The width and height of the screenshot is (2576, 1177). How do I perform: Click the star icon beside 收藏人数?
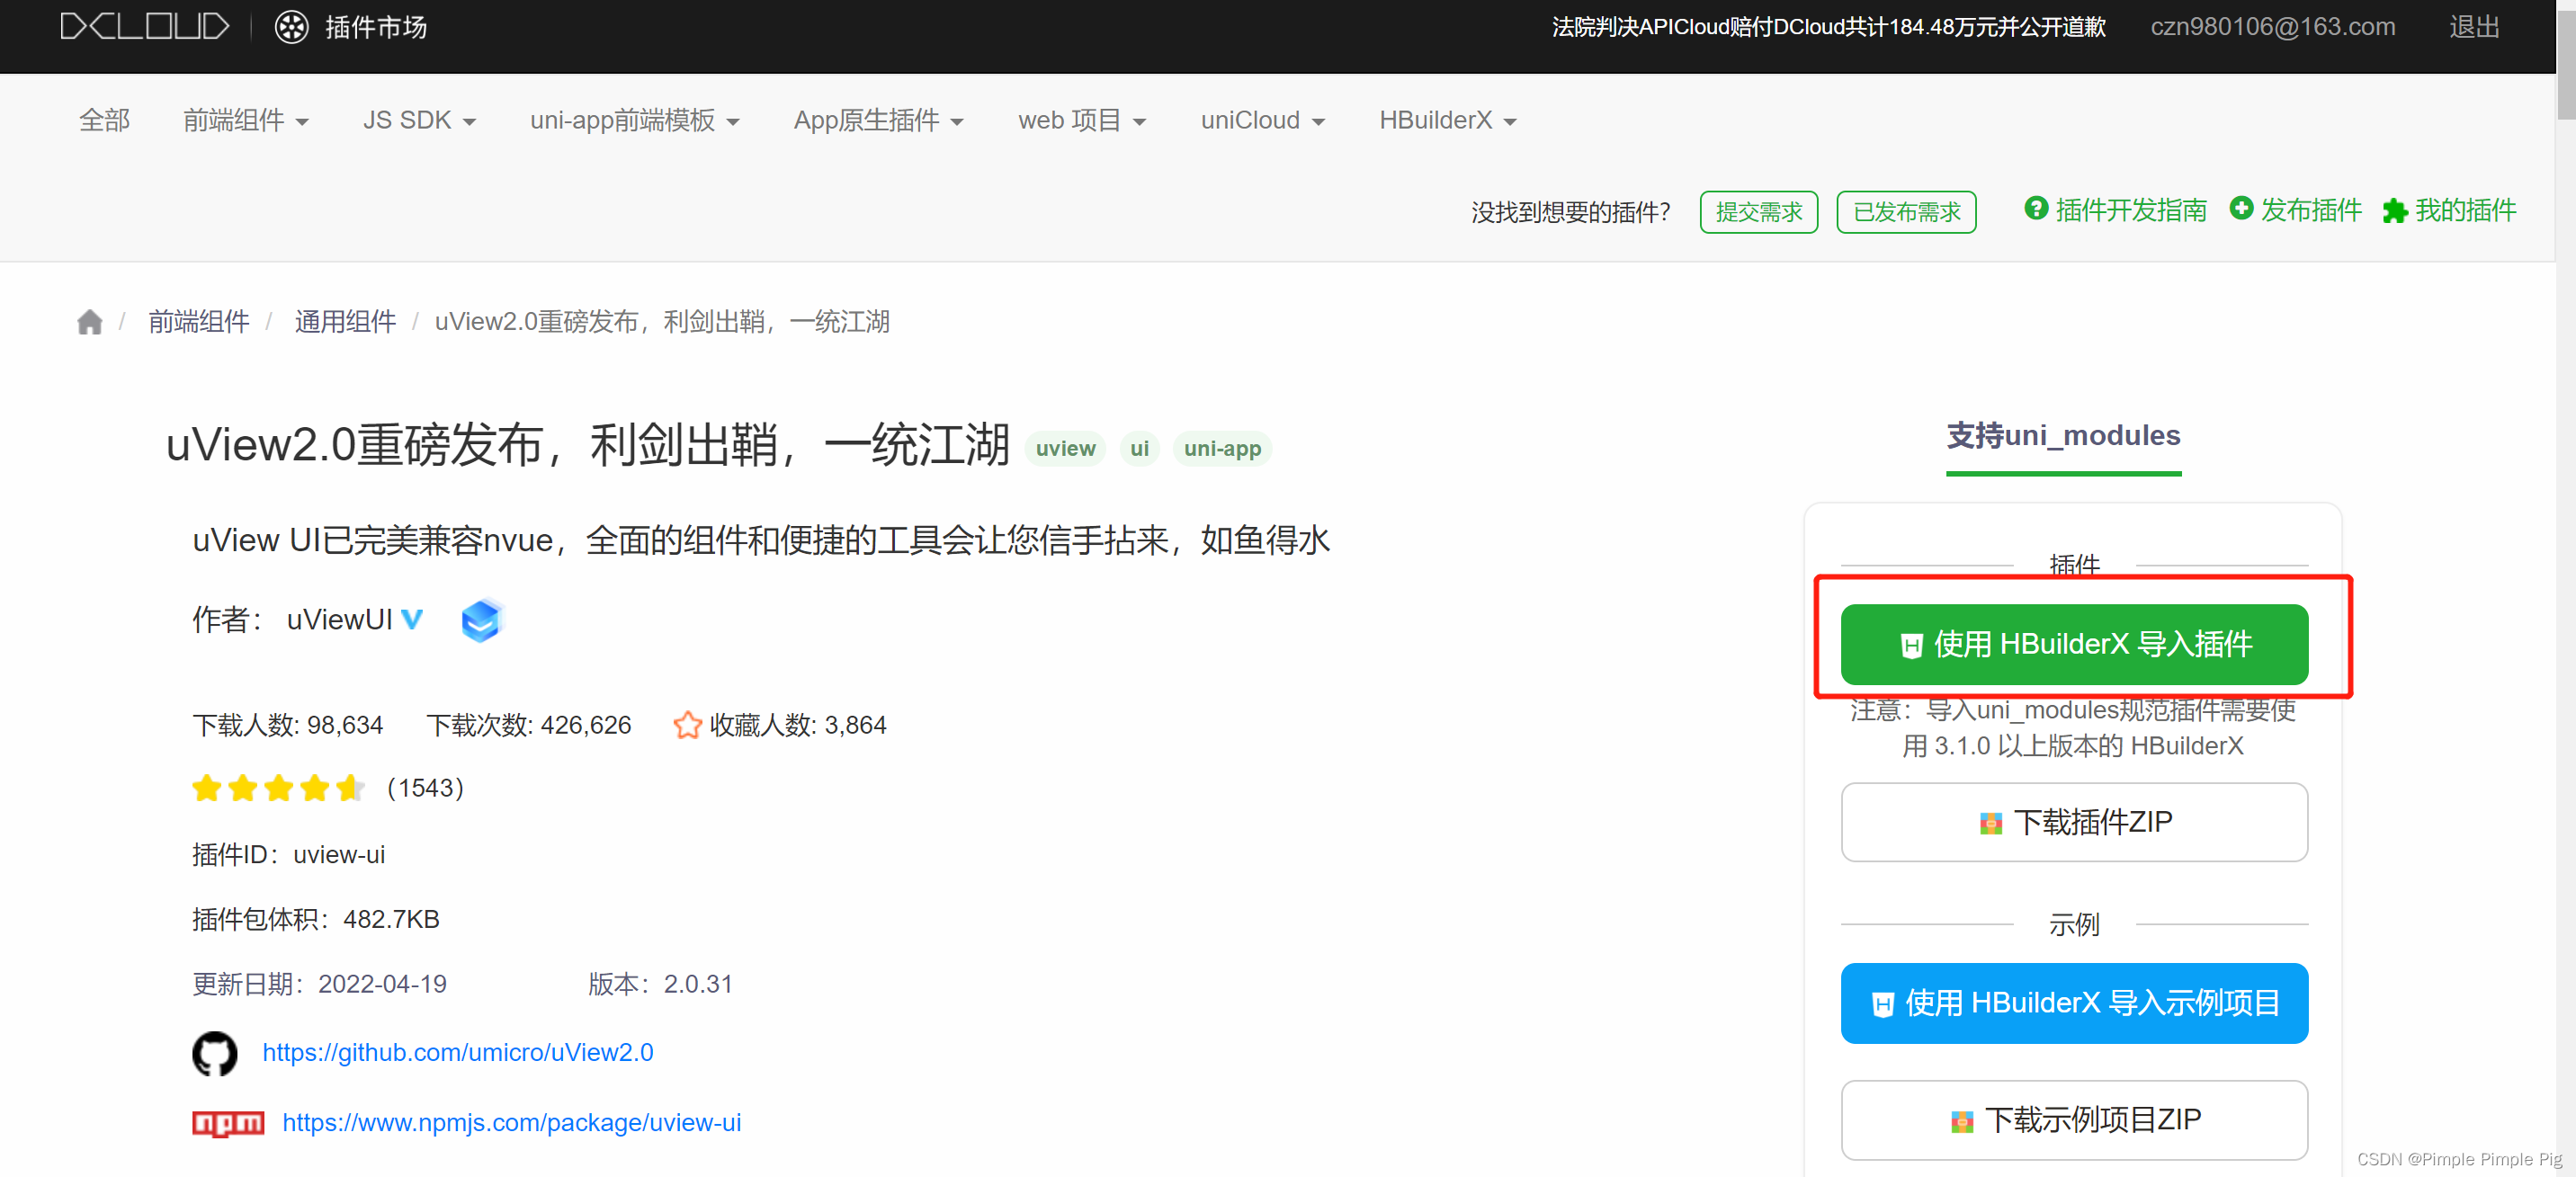pyautogui.click(x=688, y=725)
